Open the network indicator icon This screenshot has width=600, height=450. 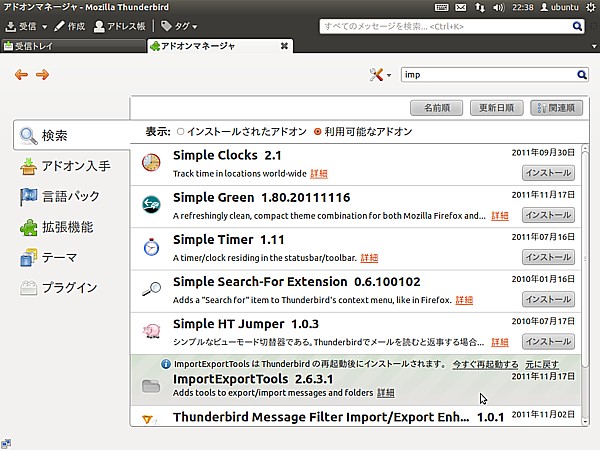pos(480,7)
